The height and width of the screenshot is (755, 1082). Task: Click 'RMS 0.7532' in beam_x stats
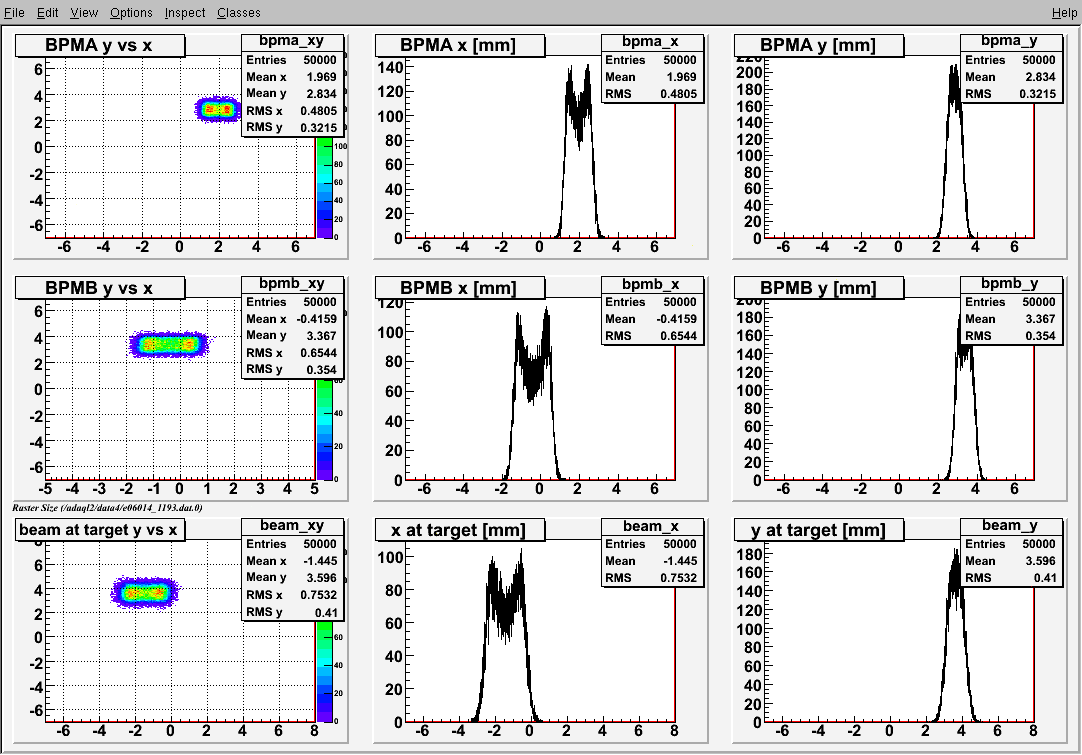(651, 578)
